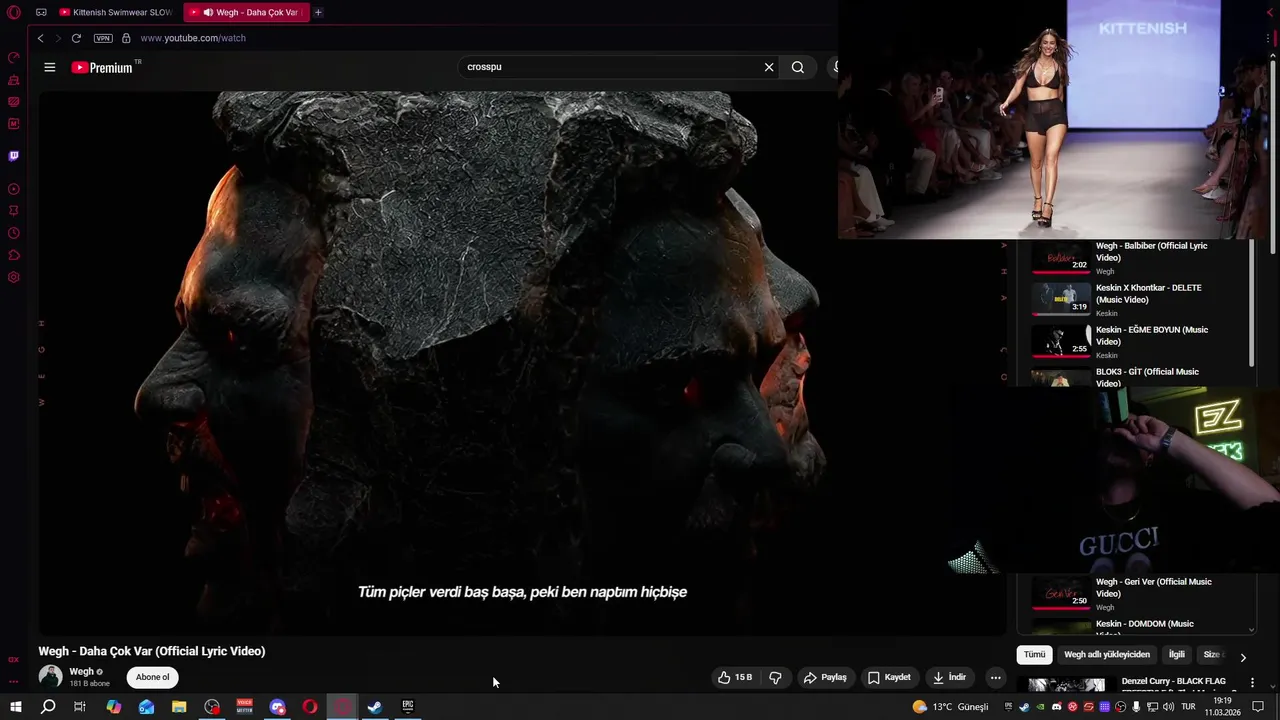The height and width of the screenshot is (720, 1280).
Task: Play Denzel Curry BLACK FLAG thumbnail
Action: 1067,685
